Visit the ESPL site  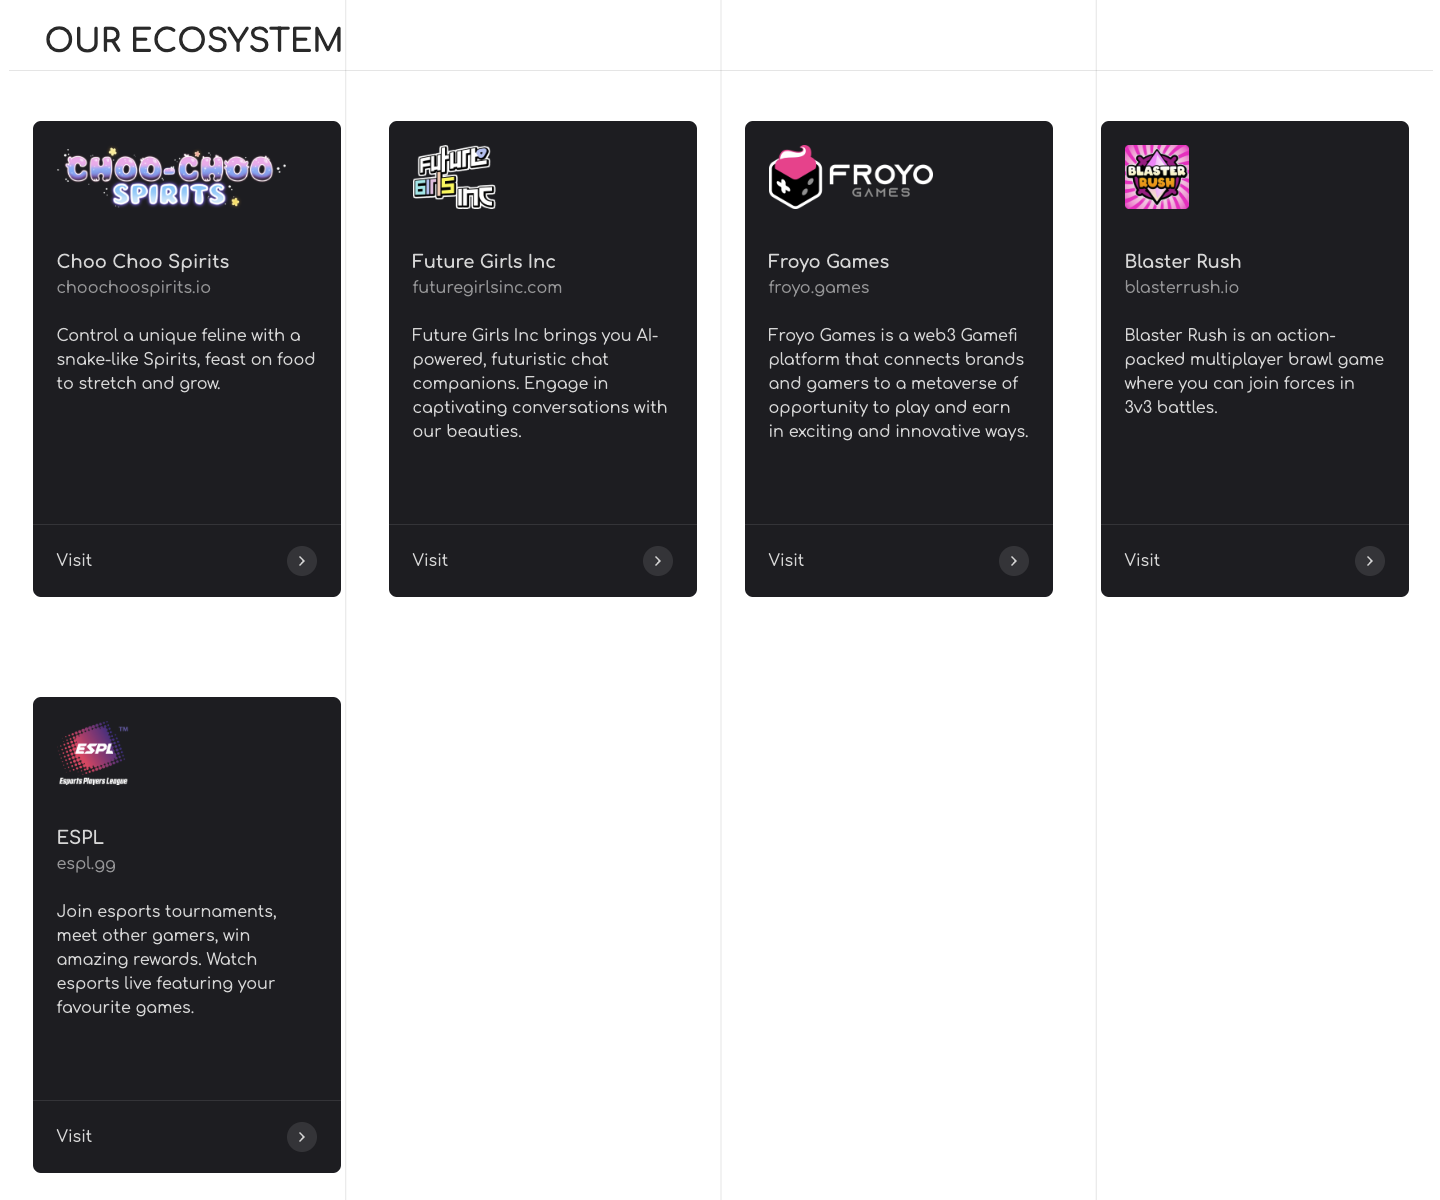[x=187, y=1137]
